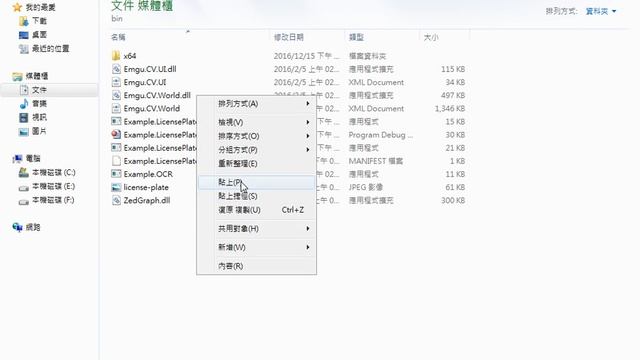Choose 貼上(P) in the context menu

[x=256, y=182]
